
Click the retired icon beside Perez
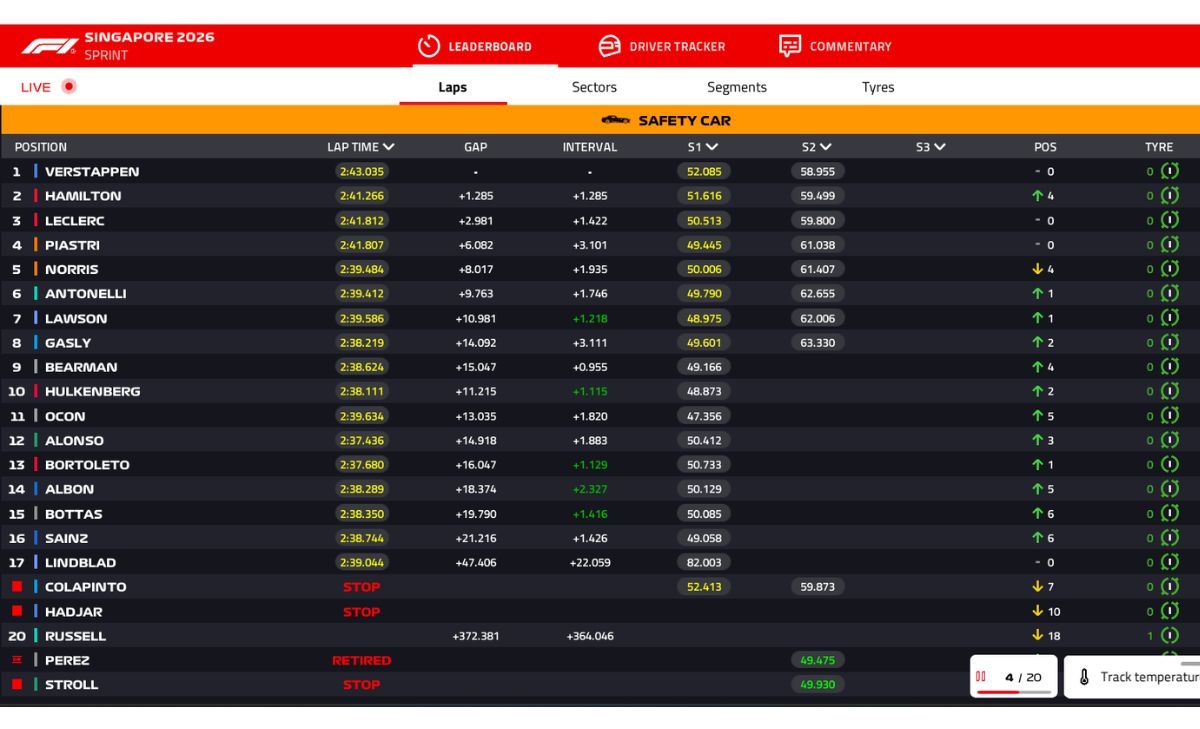point(16,660)
